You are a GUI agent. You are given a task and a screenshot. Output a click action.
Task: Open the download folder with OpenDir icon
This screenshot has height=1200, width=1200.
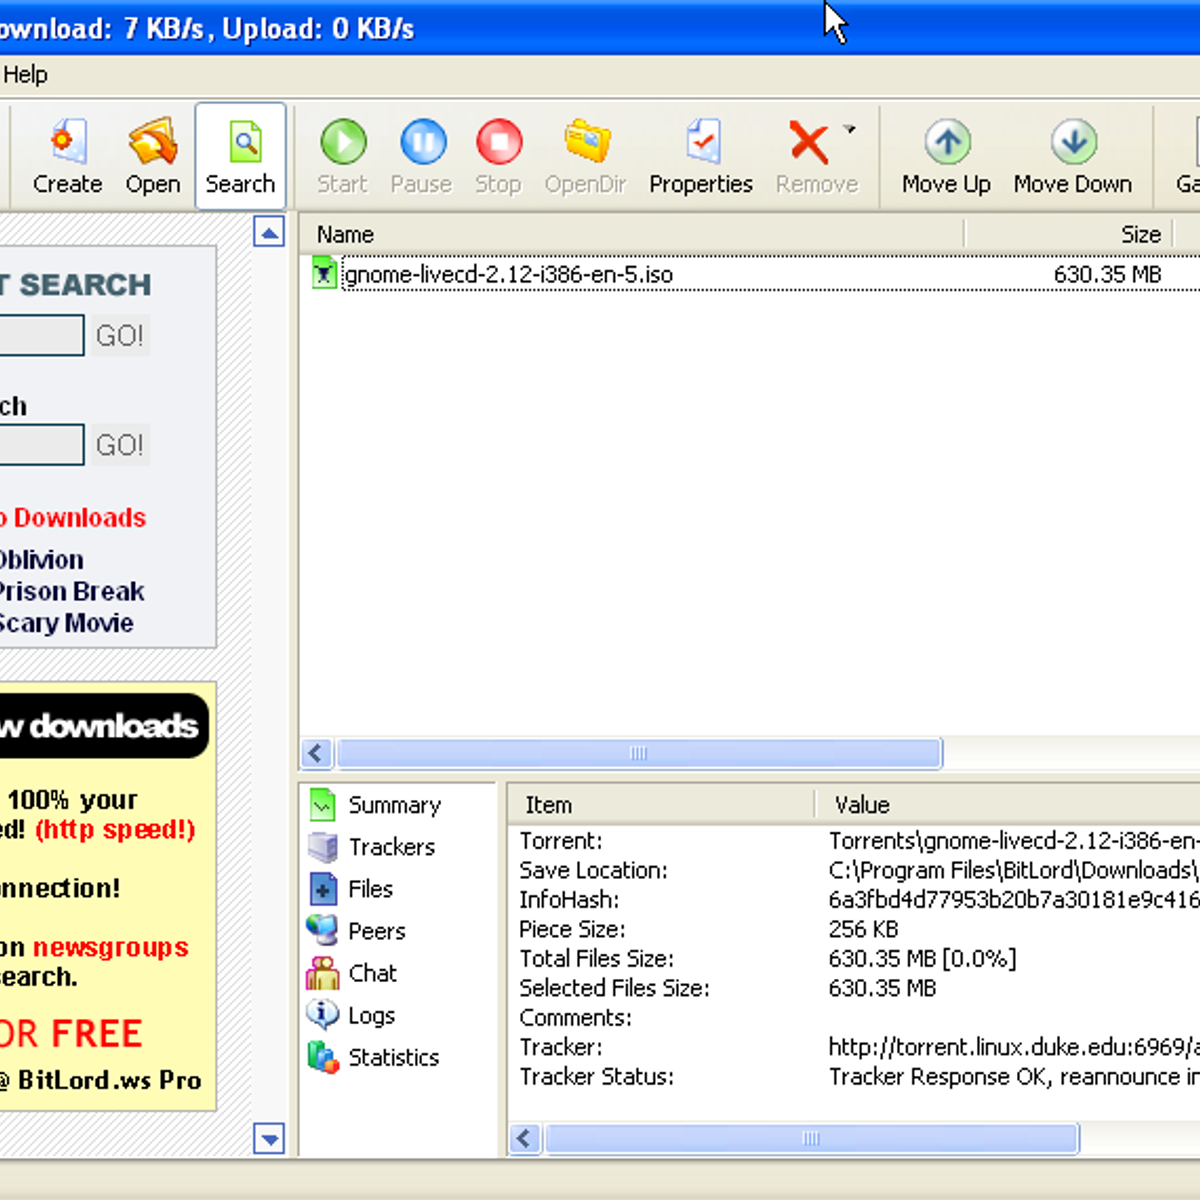click(x=586, y=157)
